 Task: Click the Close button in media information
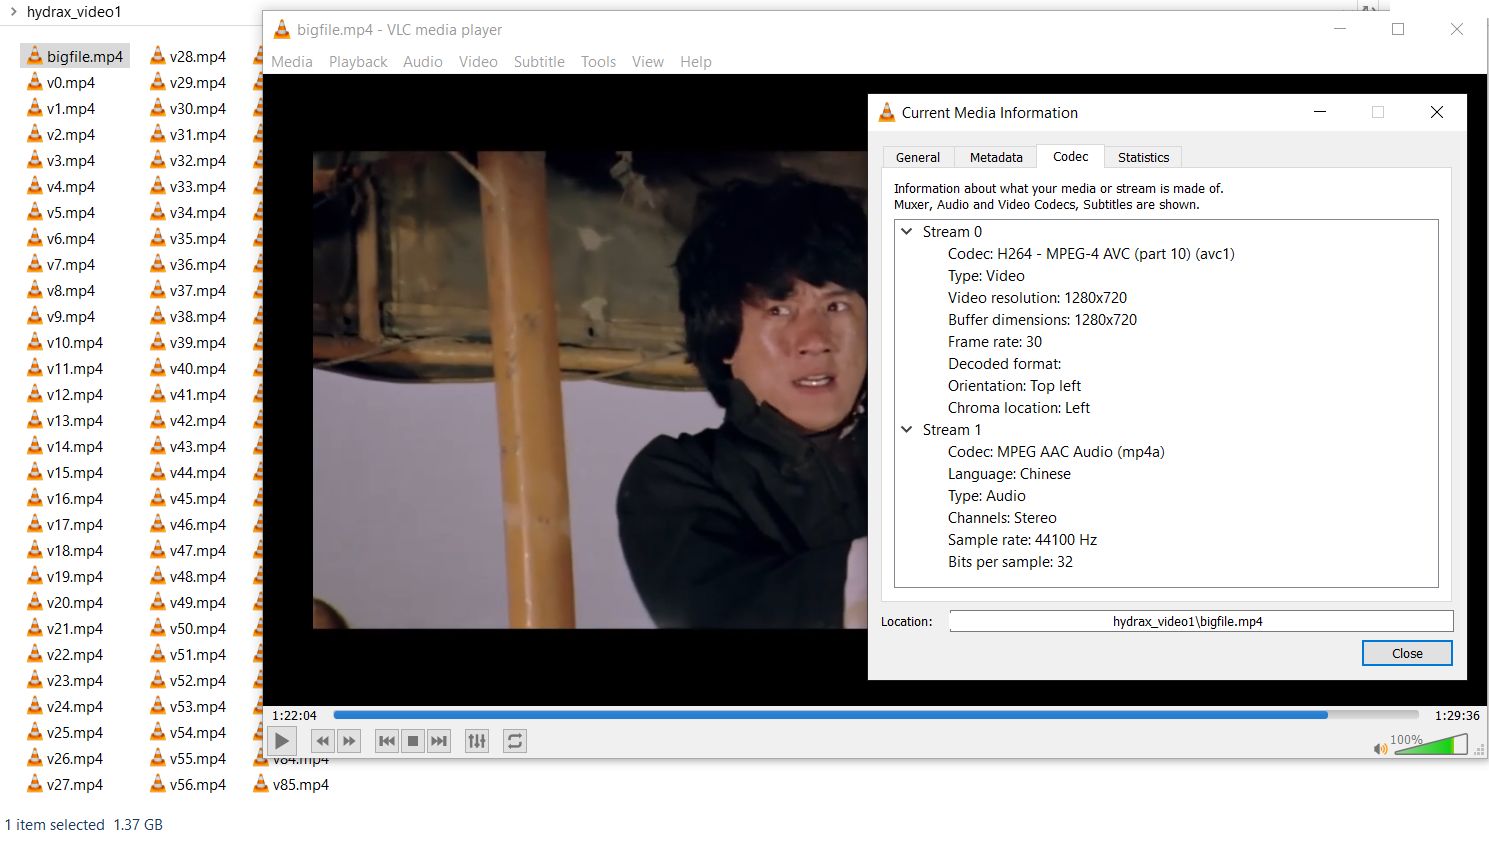(x=1407, y=653)
